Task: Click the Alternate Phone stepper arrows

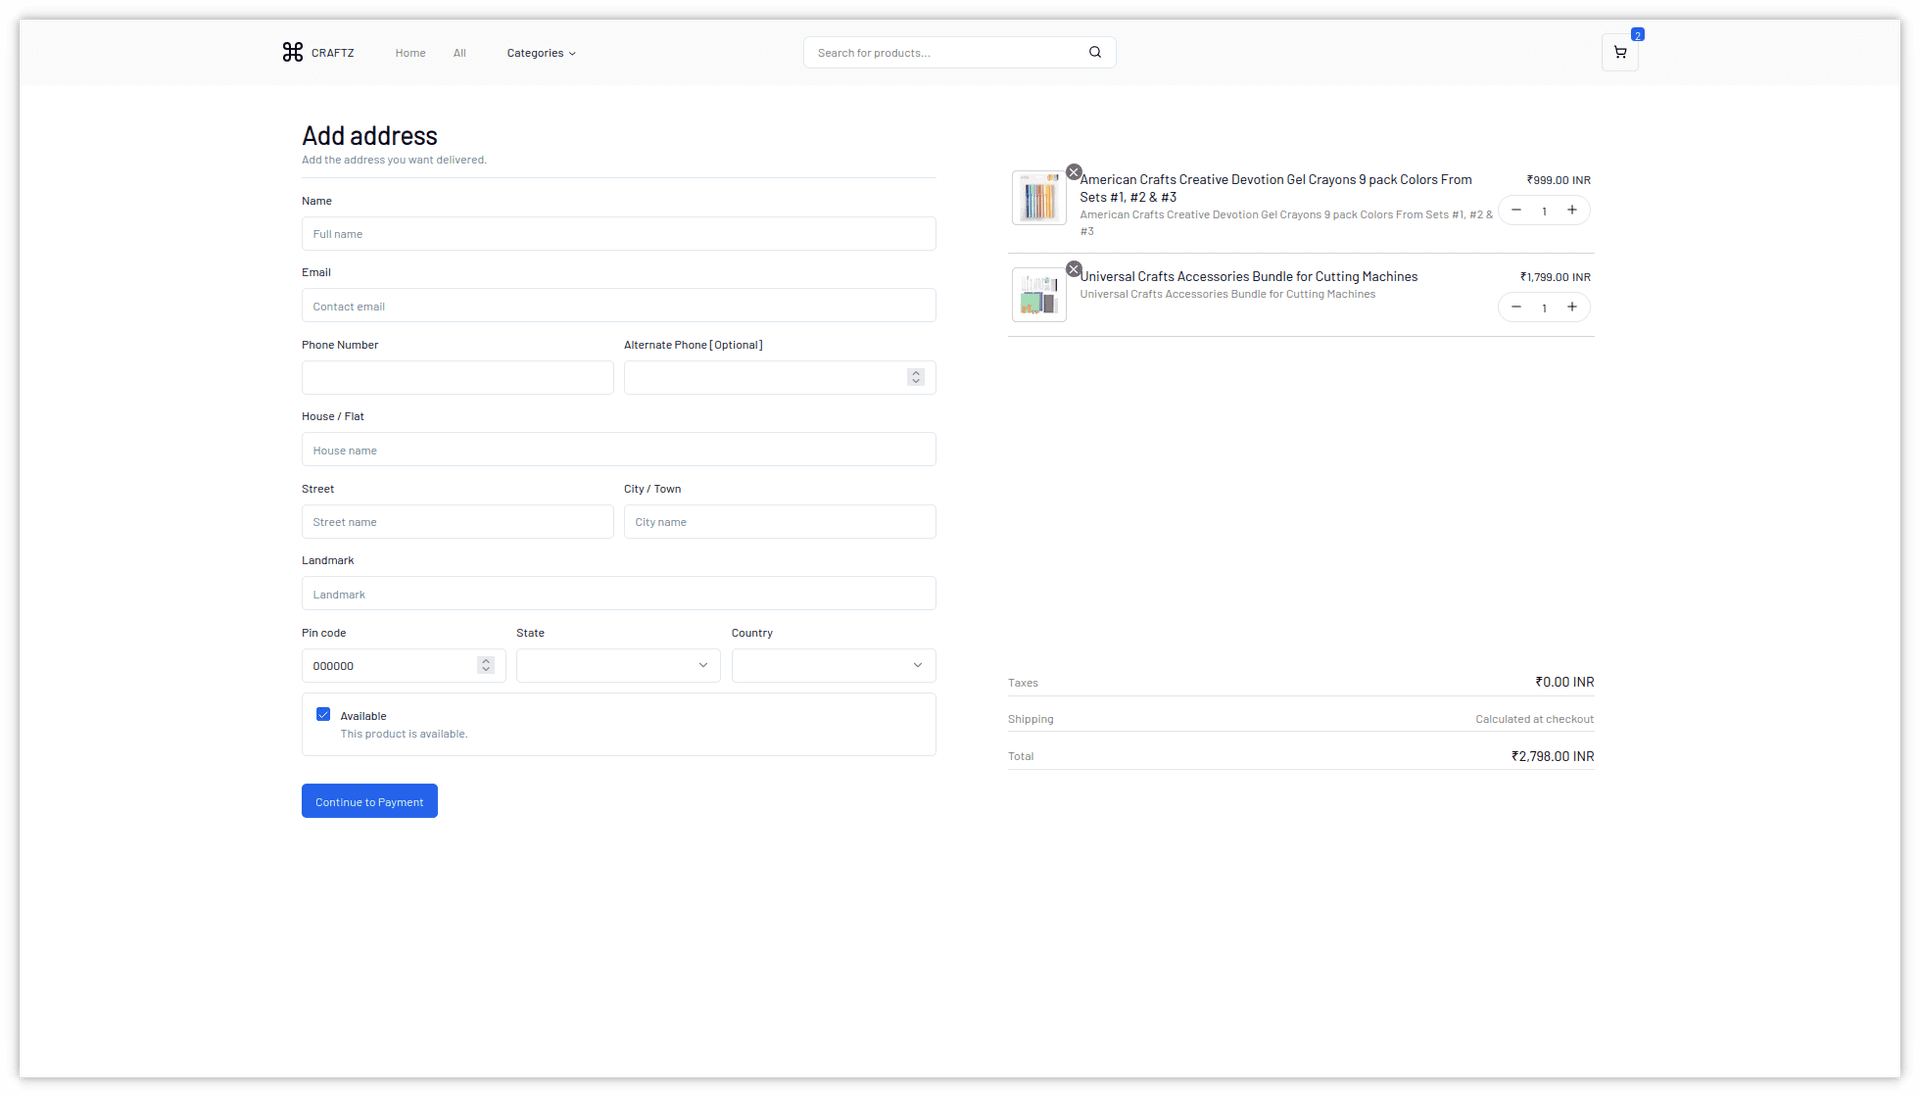Action: point(915,377)
